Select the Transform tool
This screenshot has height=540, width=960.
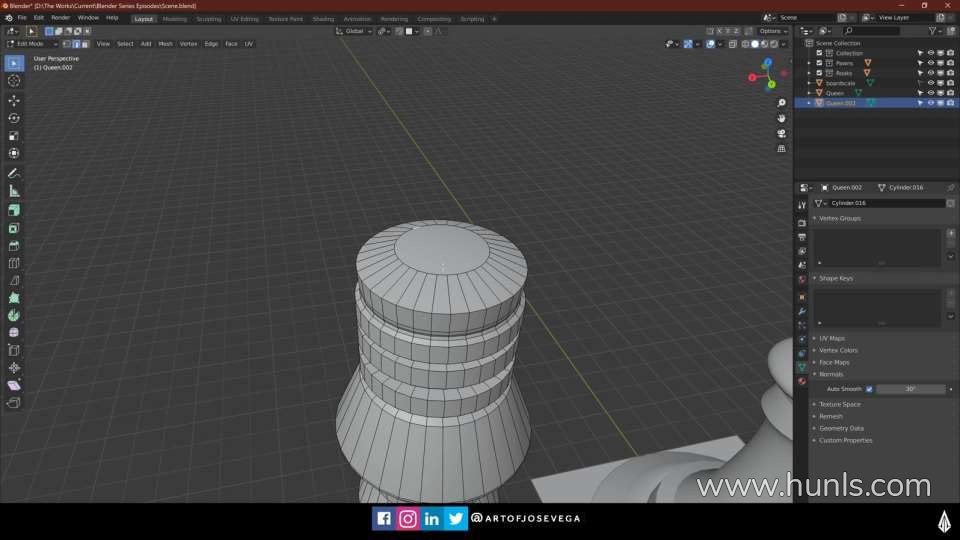pyautogui.click(x=14, y=153)
